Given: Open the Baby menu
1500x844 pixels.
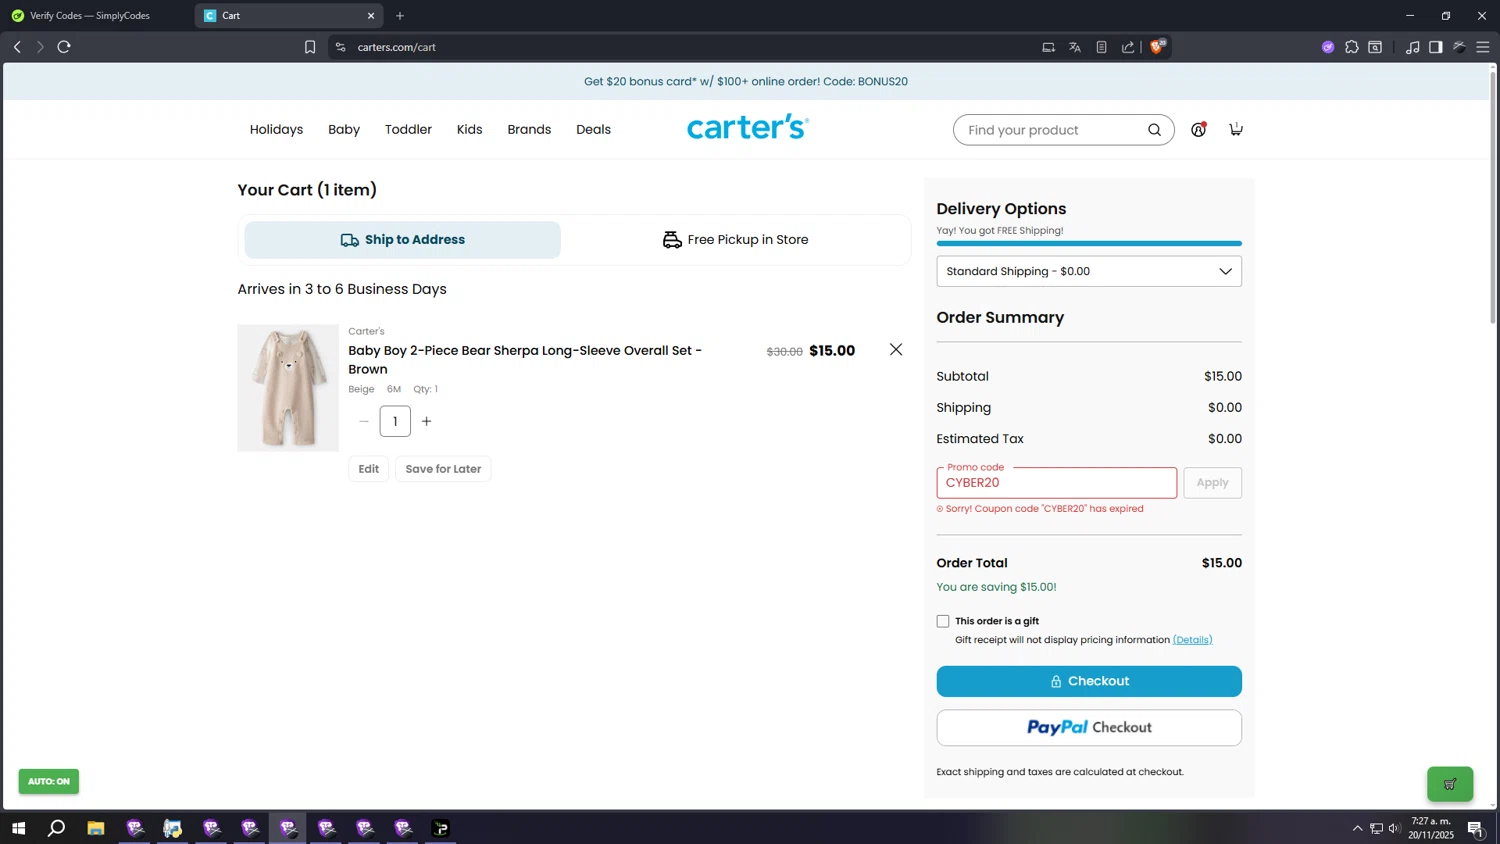Looking at the screenshot, I should click(344, 129).
